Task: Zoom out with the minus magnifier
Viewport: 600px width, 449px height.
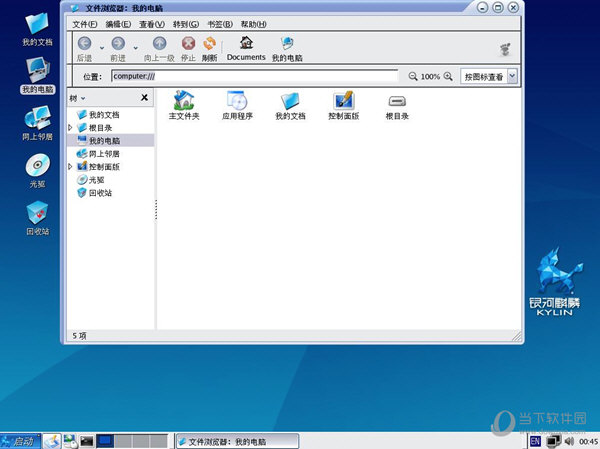Action: (x=413, y=76)
